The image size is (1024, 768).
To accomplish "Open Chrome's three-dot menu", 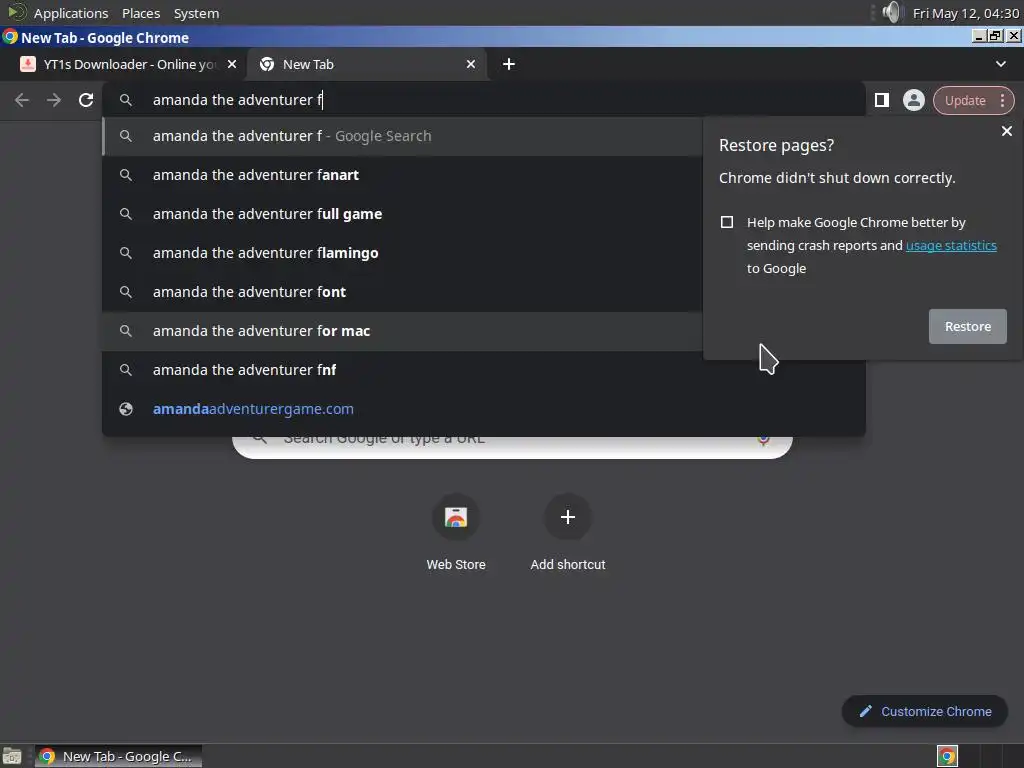I will pyautogui.click(x=1002, y=101).
